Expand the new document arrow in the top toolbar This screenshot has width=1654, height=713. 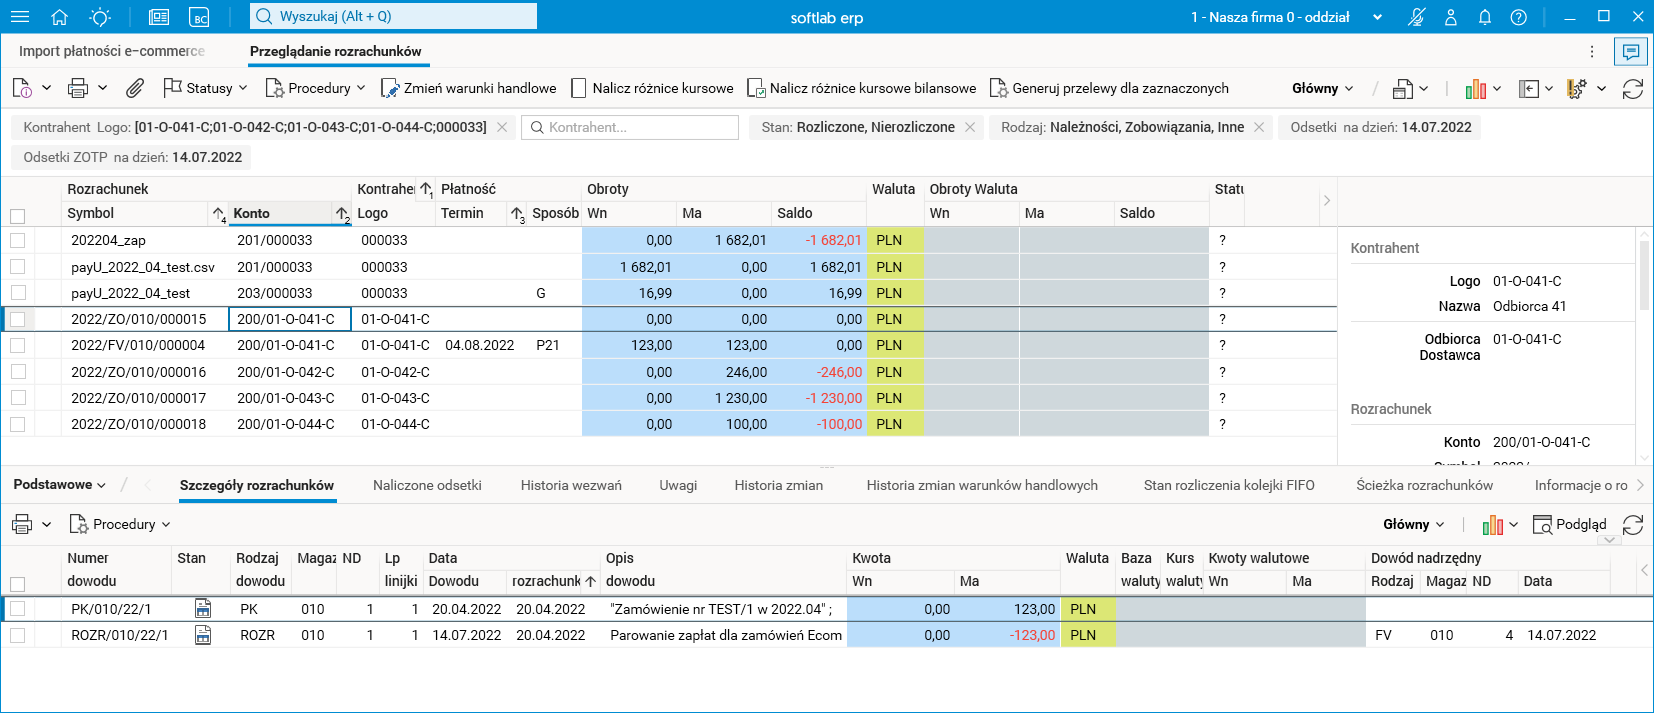click(x=46, y=88)
